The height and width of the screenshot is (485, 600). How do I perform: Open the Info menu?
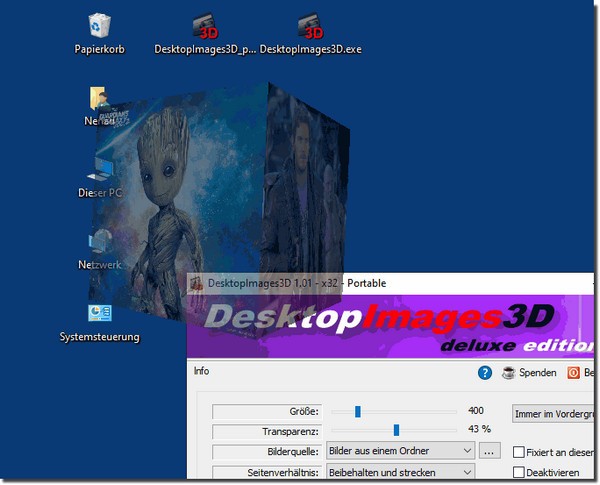click(201, 371)
